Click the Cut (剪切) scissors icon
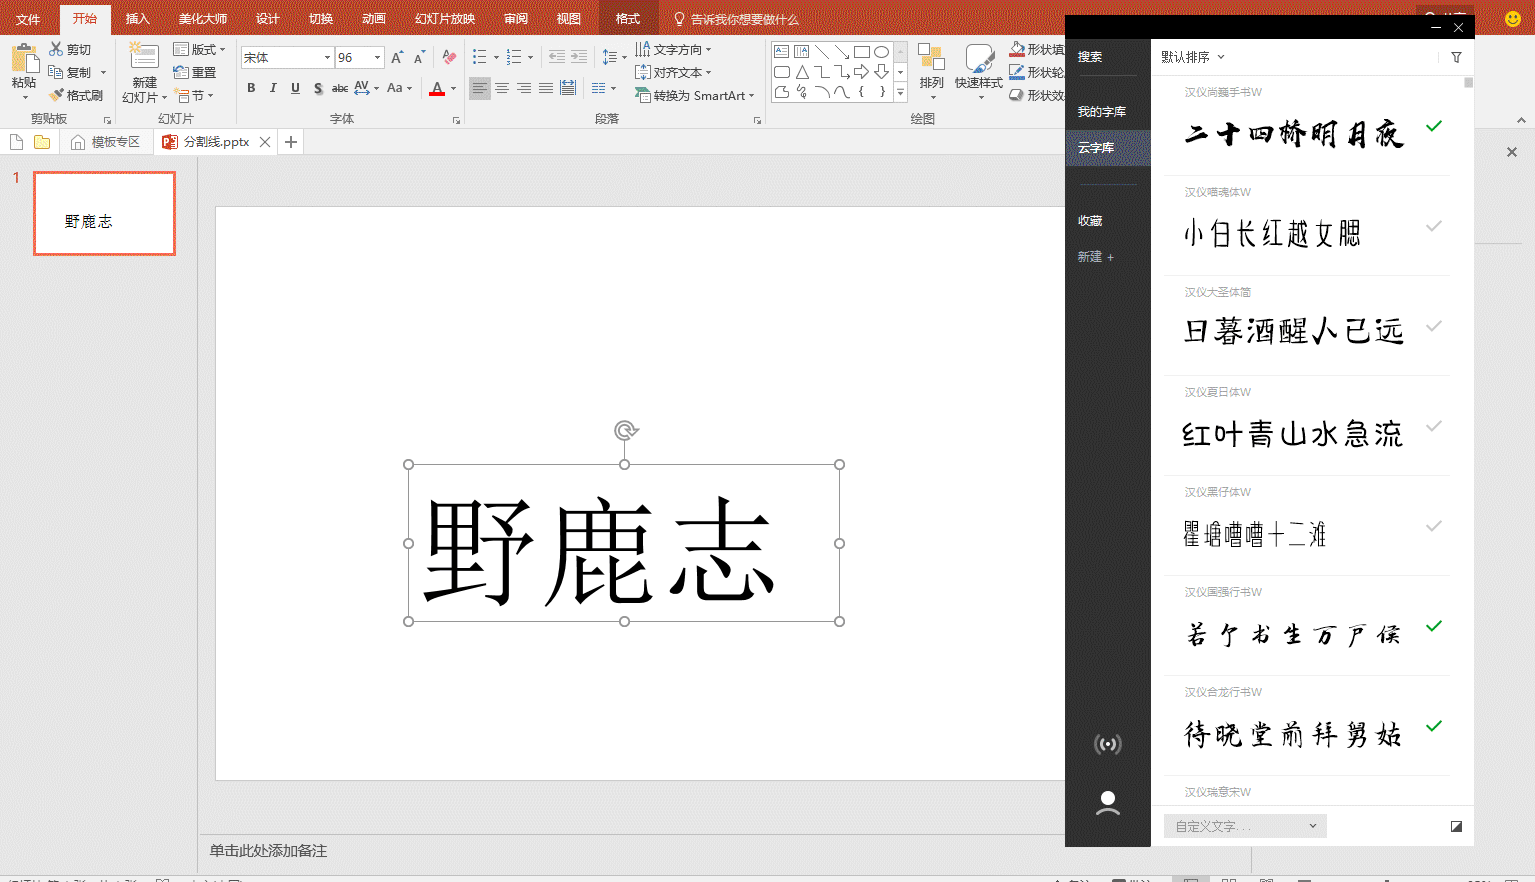This screenshot has height=882, width=1535. pos(56,49)
